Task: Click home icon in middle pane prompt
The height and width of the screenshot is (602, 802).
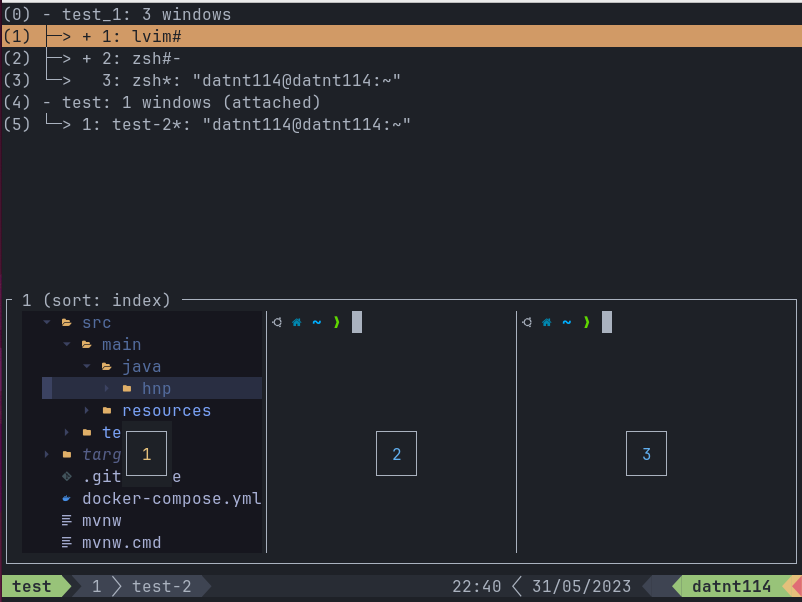Action: pos(296,322)
